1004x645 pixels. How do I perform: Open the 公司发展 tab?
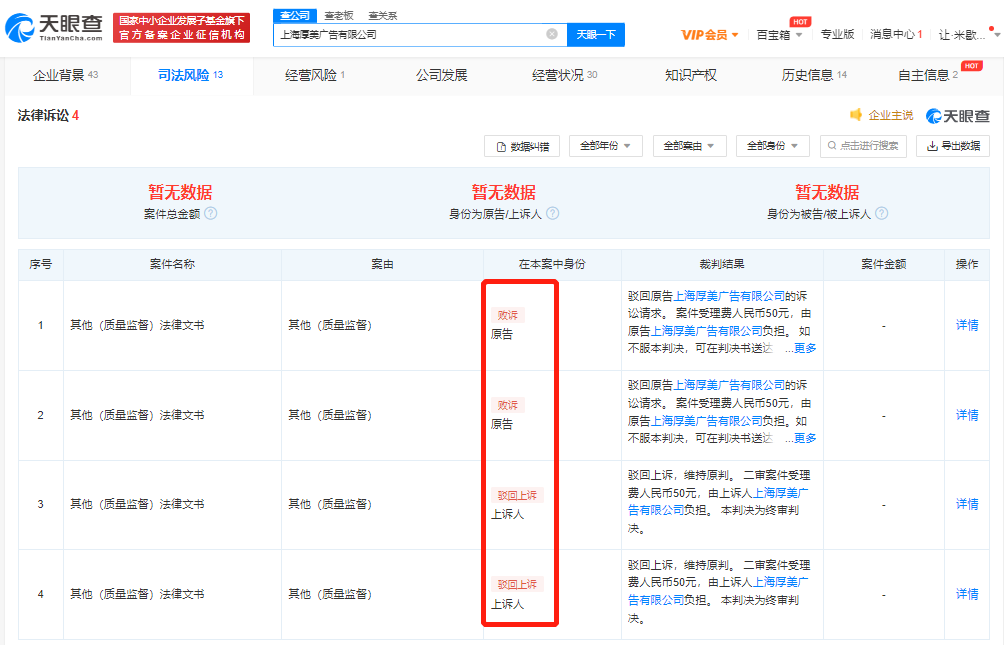click(x=441, y=76)
